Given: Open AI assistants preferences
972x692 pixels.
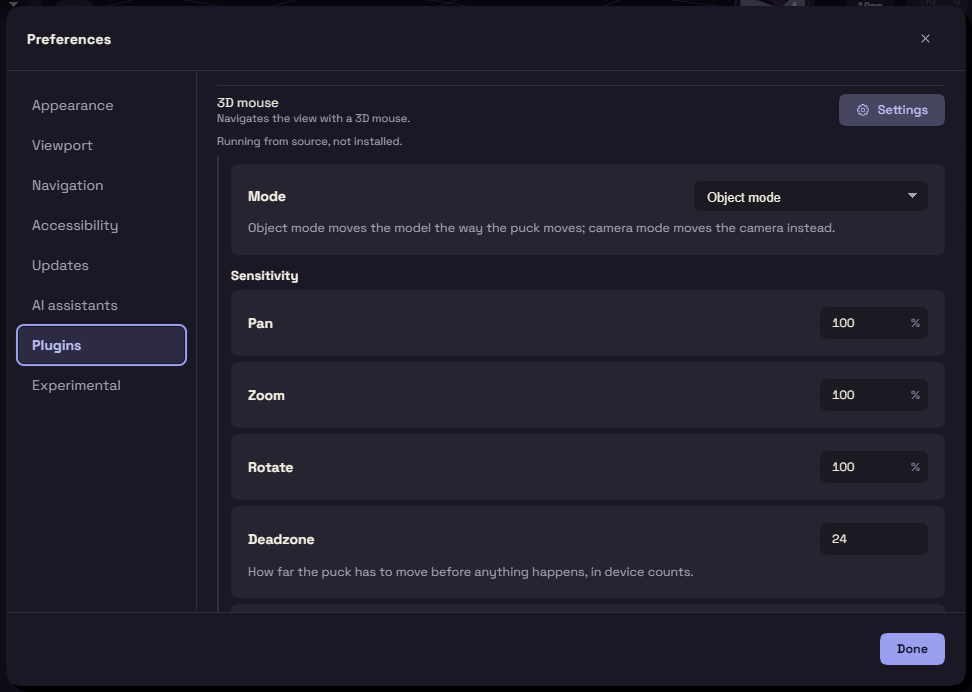Looking at the screenshot, I should coord(101,305).
